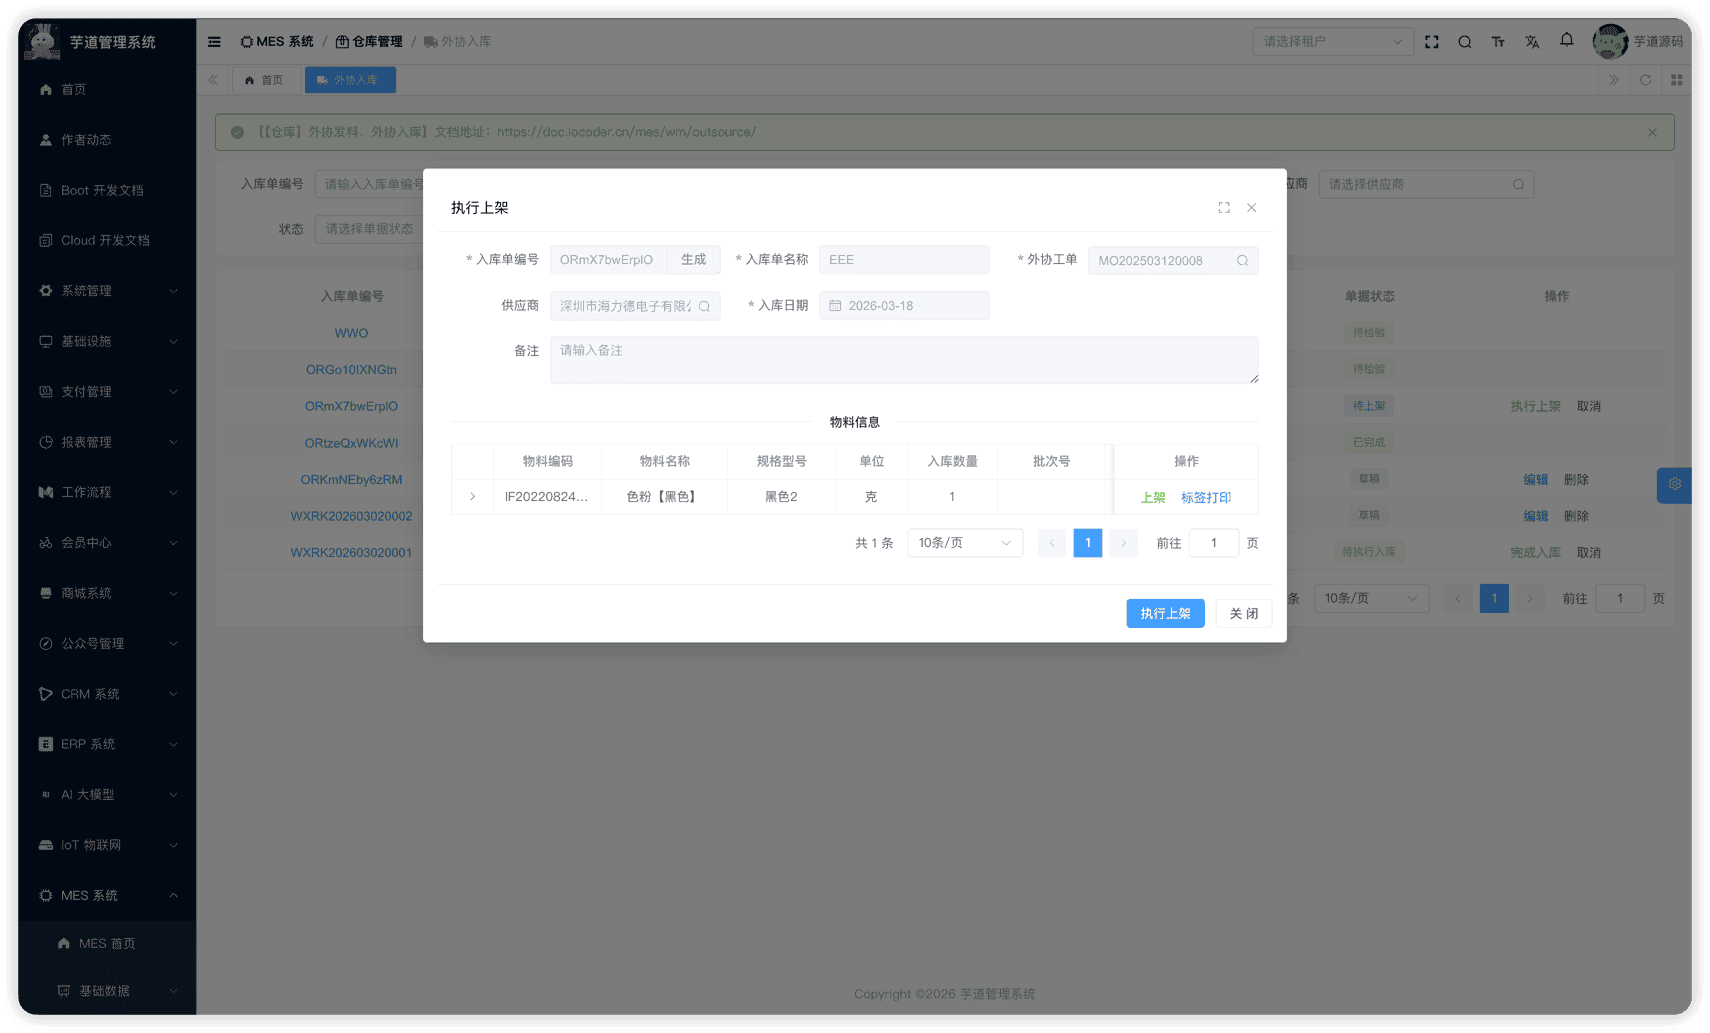The width and height of the screenshot is (1710, 1033).
Task: Open the 请选择租户 tenant dropdown
Action: [1332, 42]
